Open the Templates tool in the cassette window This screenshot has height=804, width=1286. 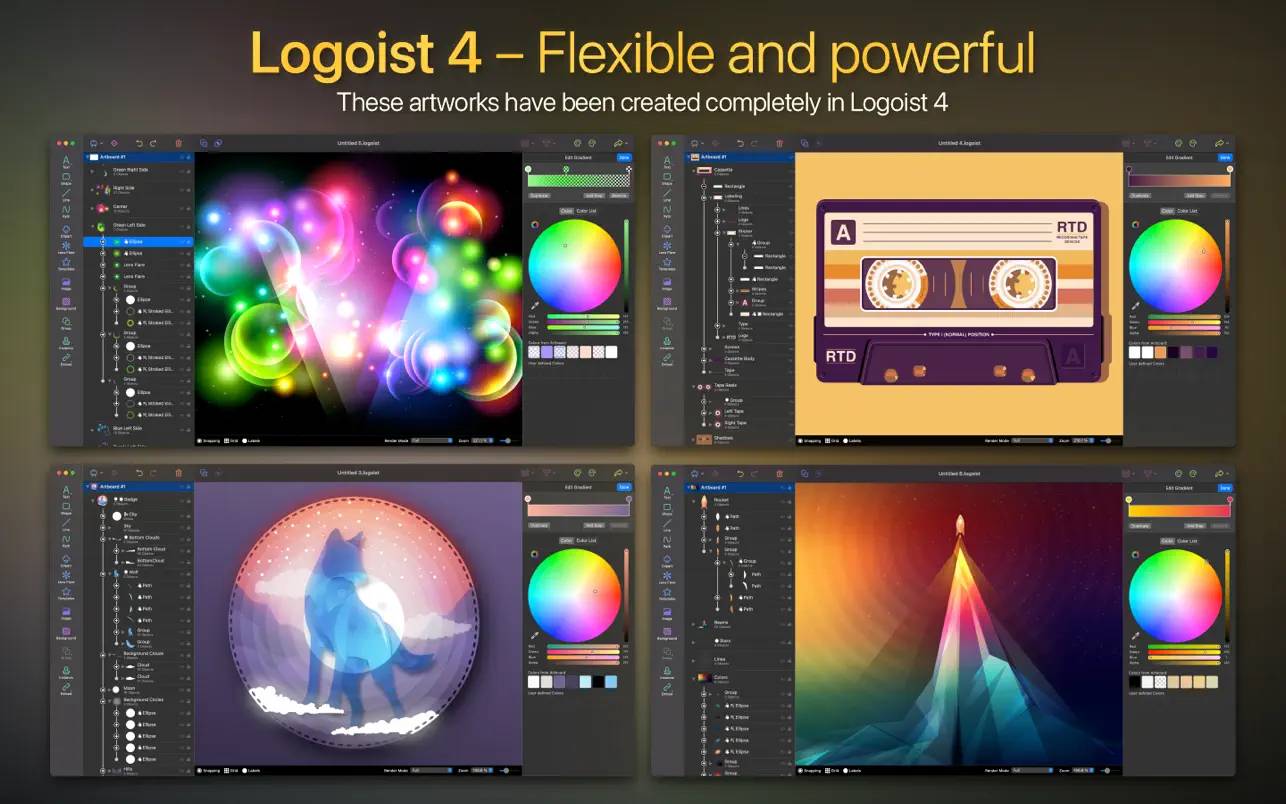(666, 264)
